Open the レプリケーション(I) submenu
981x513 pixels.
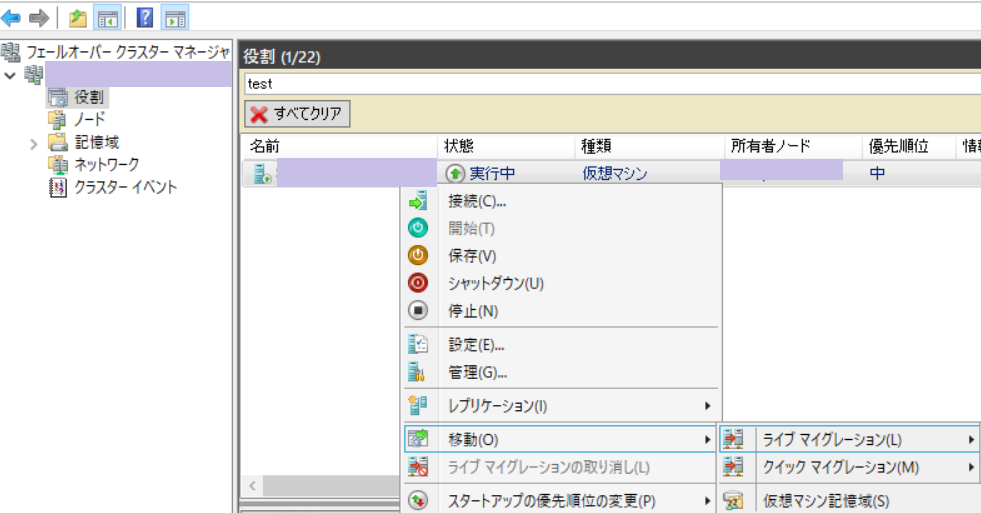[563, 406]
